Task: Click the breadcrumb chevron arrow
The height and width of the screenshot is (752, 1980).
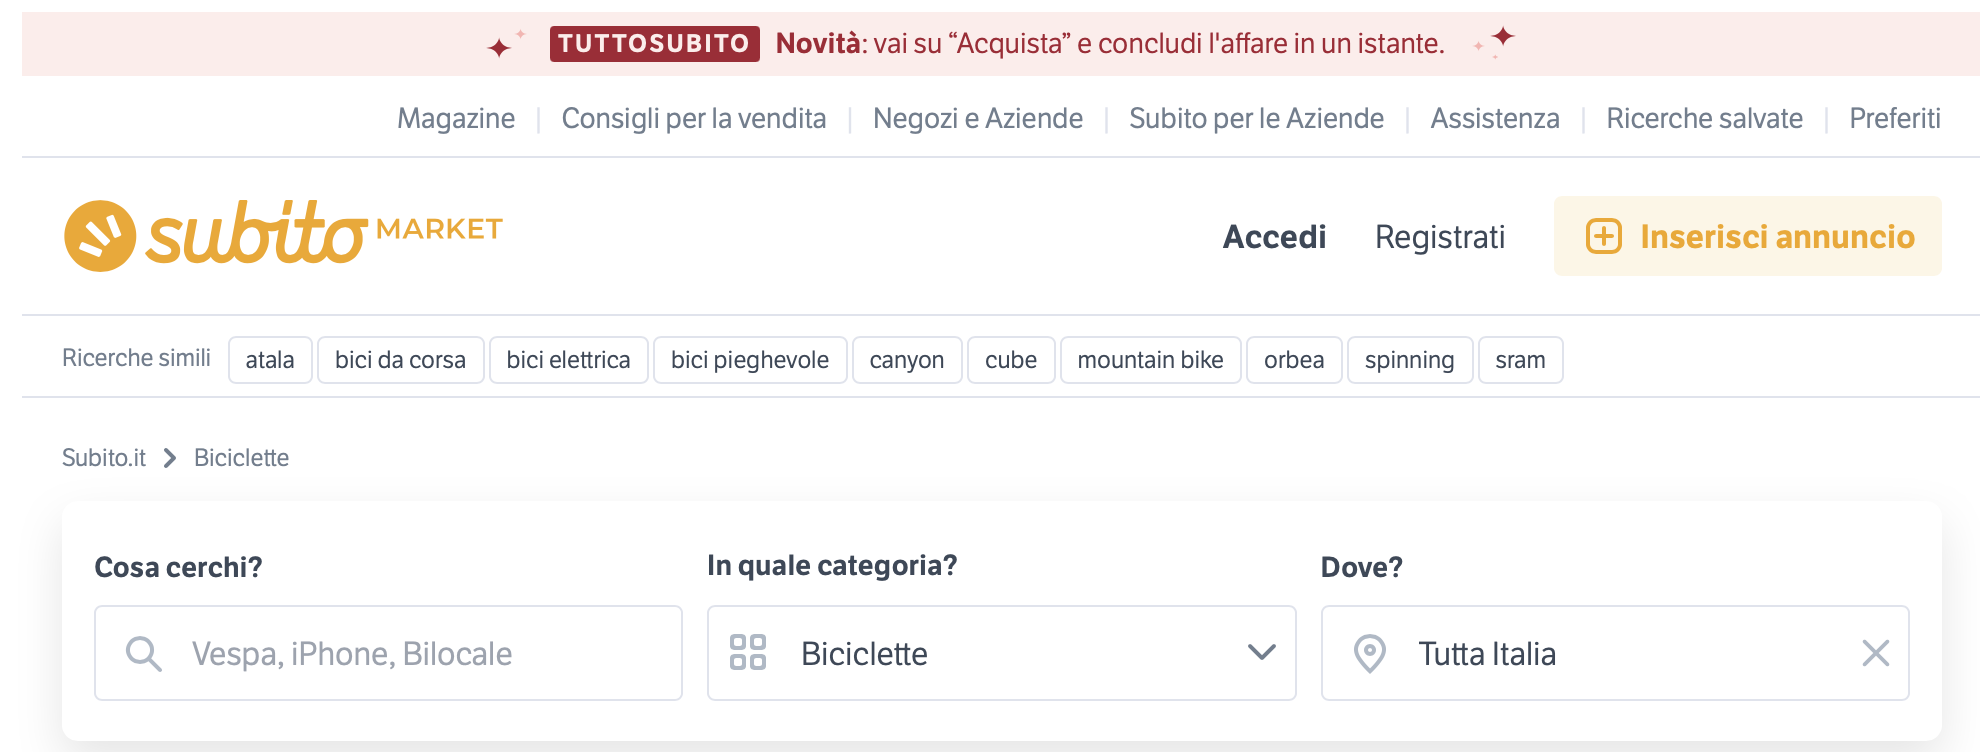Action: (170, 458)
